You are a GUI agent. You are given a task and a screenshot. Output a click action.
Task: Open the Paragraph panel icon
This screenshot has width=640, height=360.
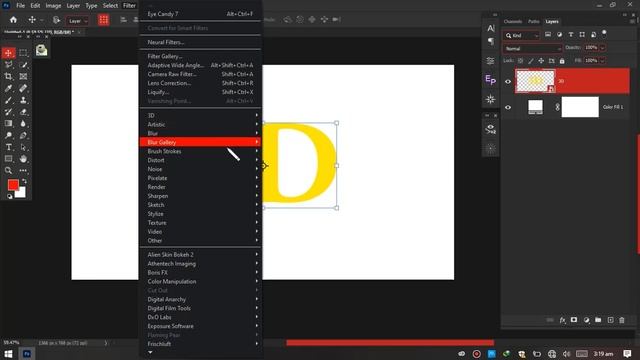pyautogui.click(x=491, y=41)
